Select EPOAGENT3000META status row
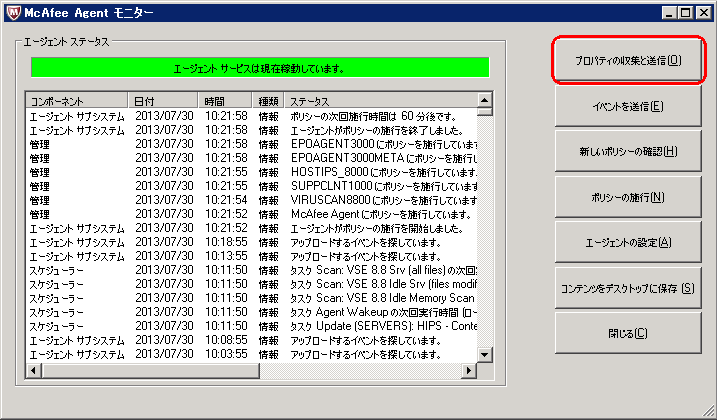 click(x=251, y=159)
